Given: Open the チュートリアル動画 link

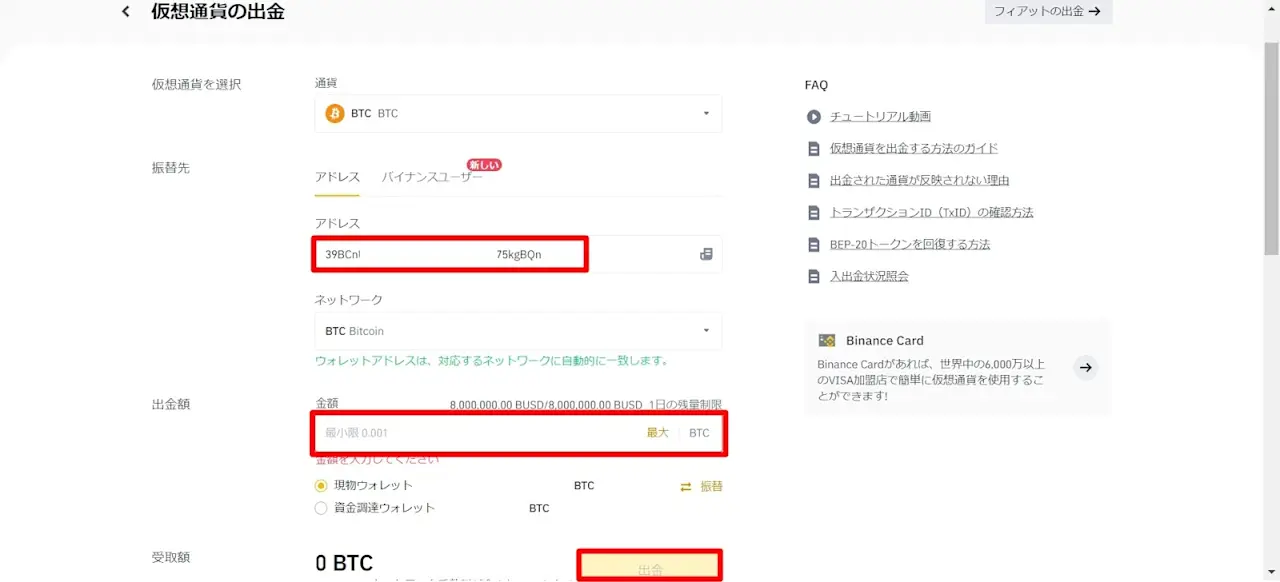Looking at the screenshot, I should click(x=880, y=117).
